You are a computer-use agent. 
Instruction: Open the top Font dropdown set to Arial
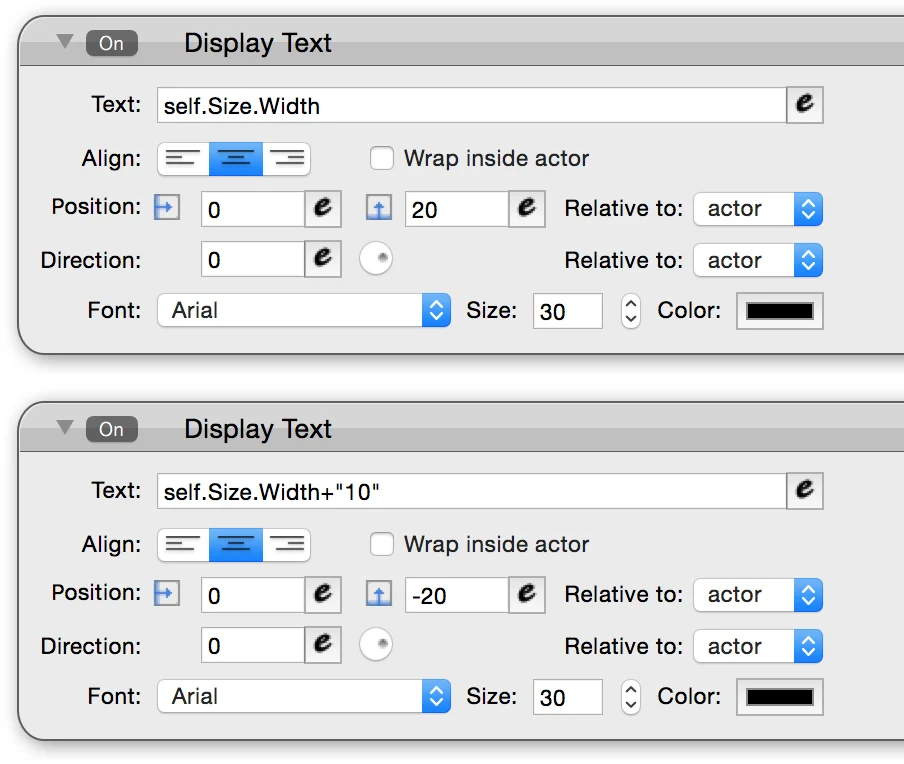[x=304, y=310]
